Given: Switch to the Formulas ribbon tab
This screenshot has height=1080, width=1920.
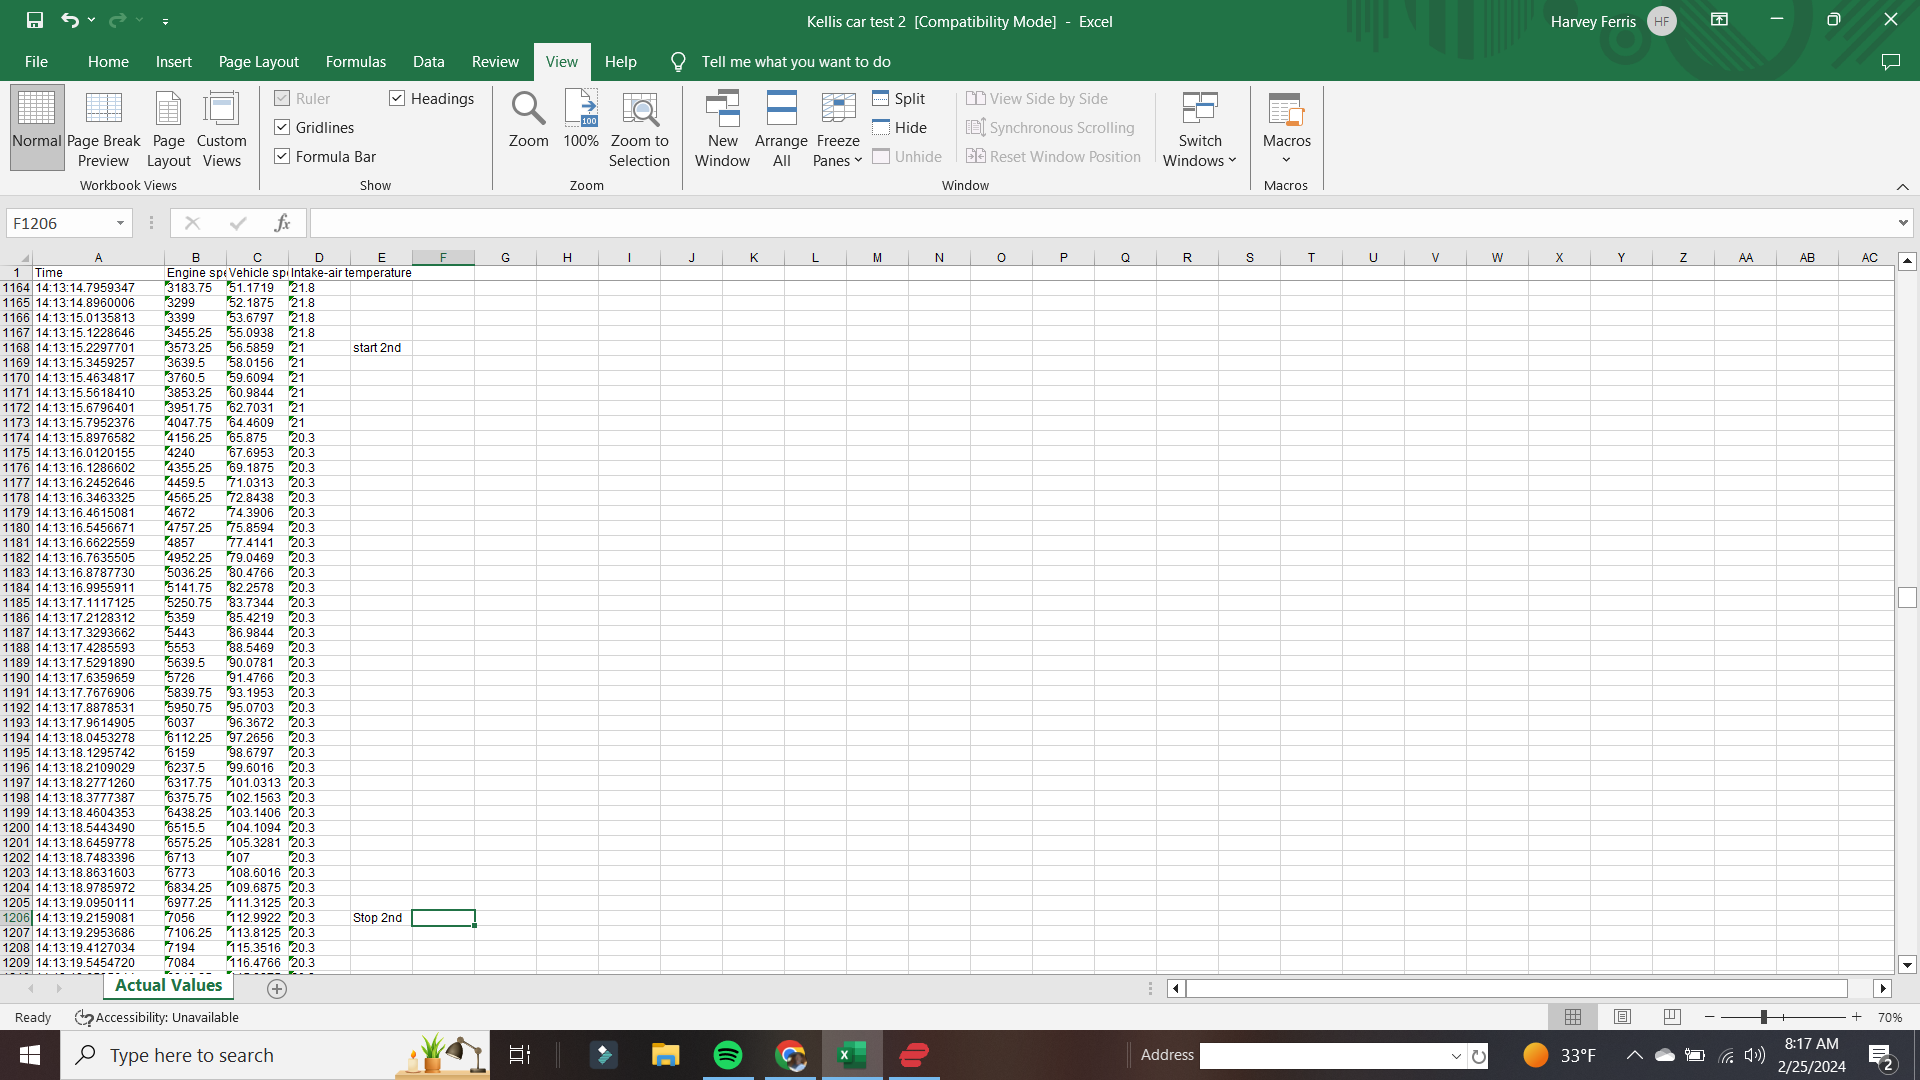Looking at the screenshot, I should [355, 62].
